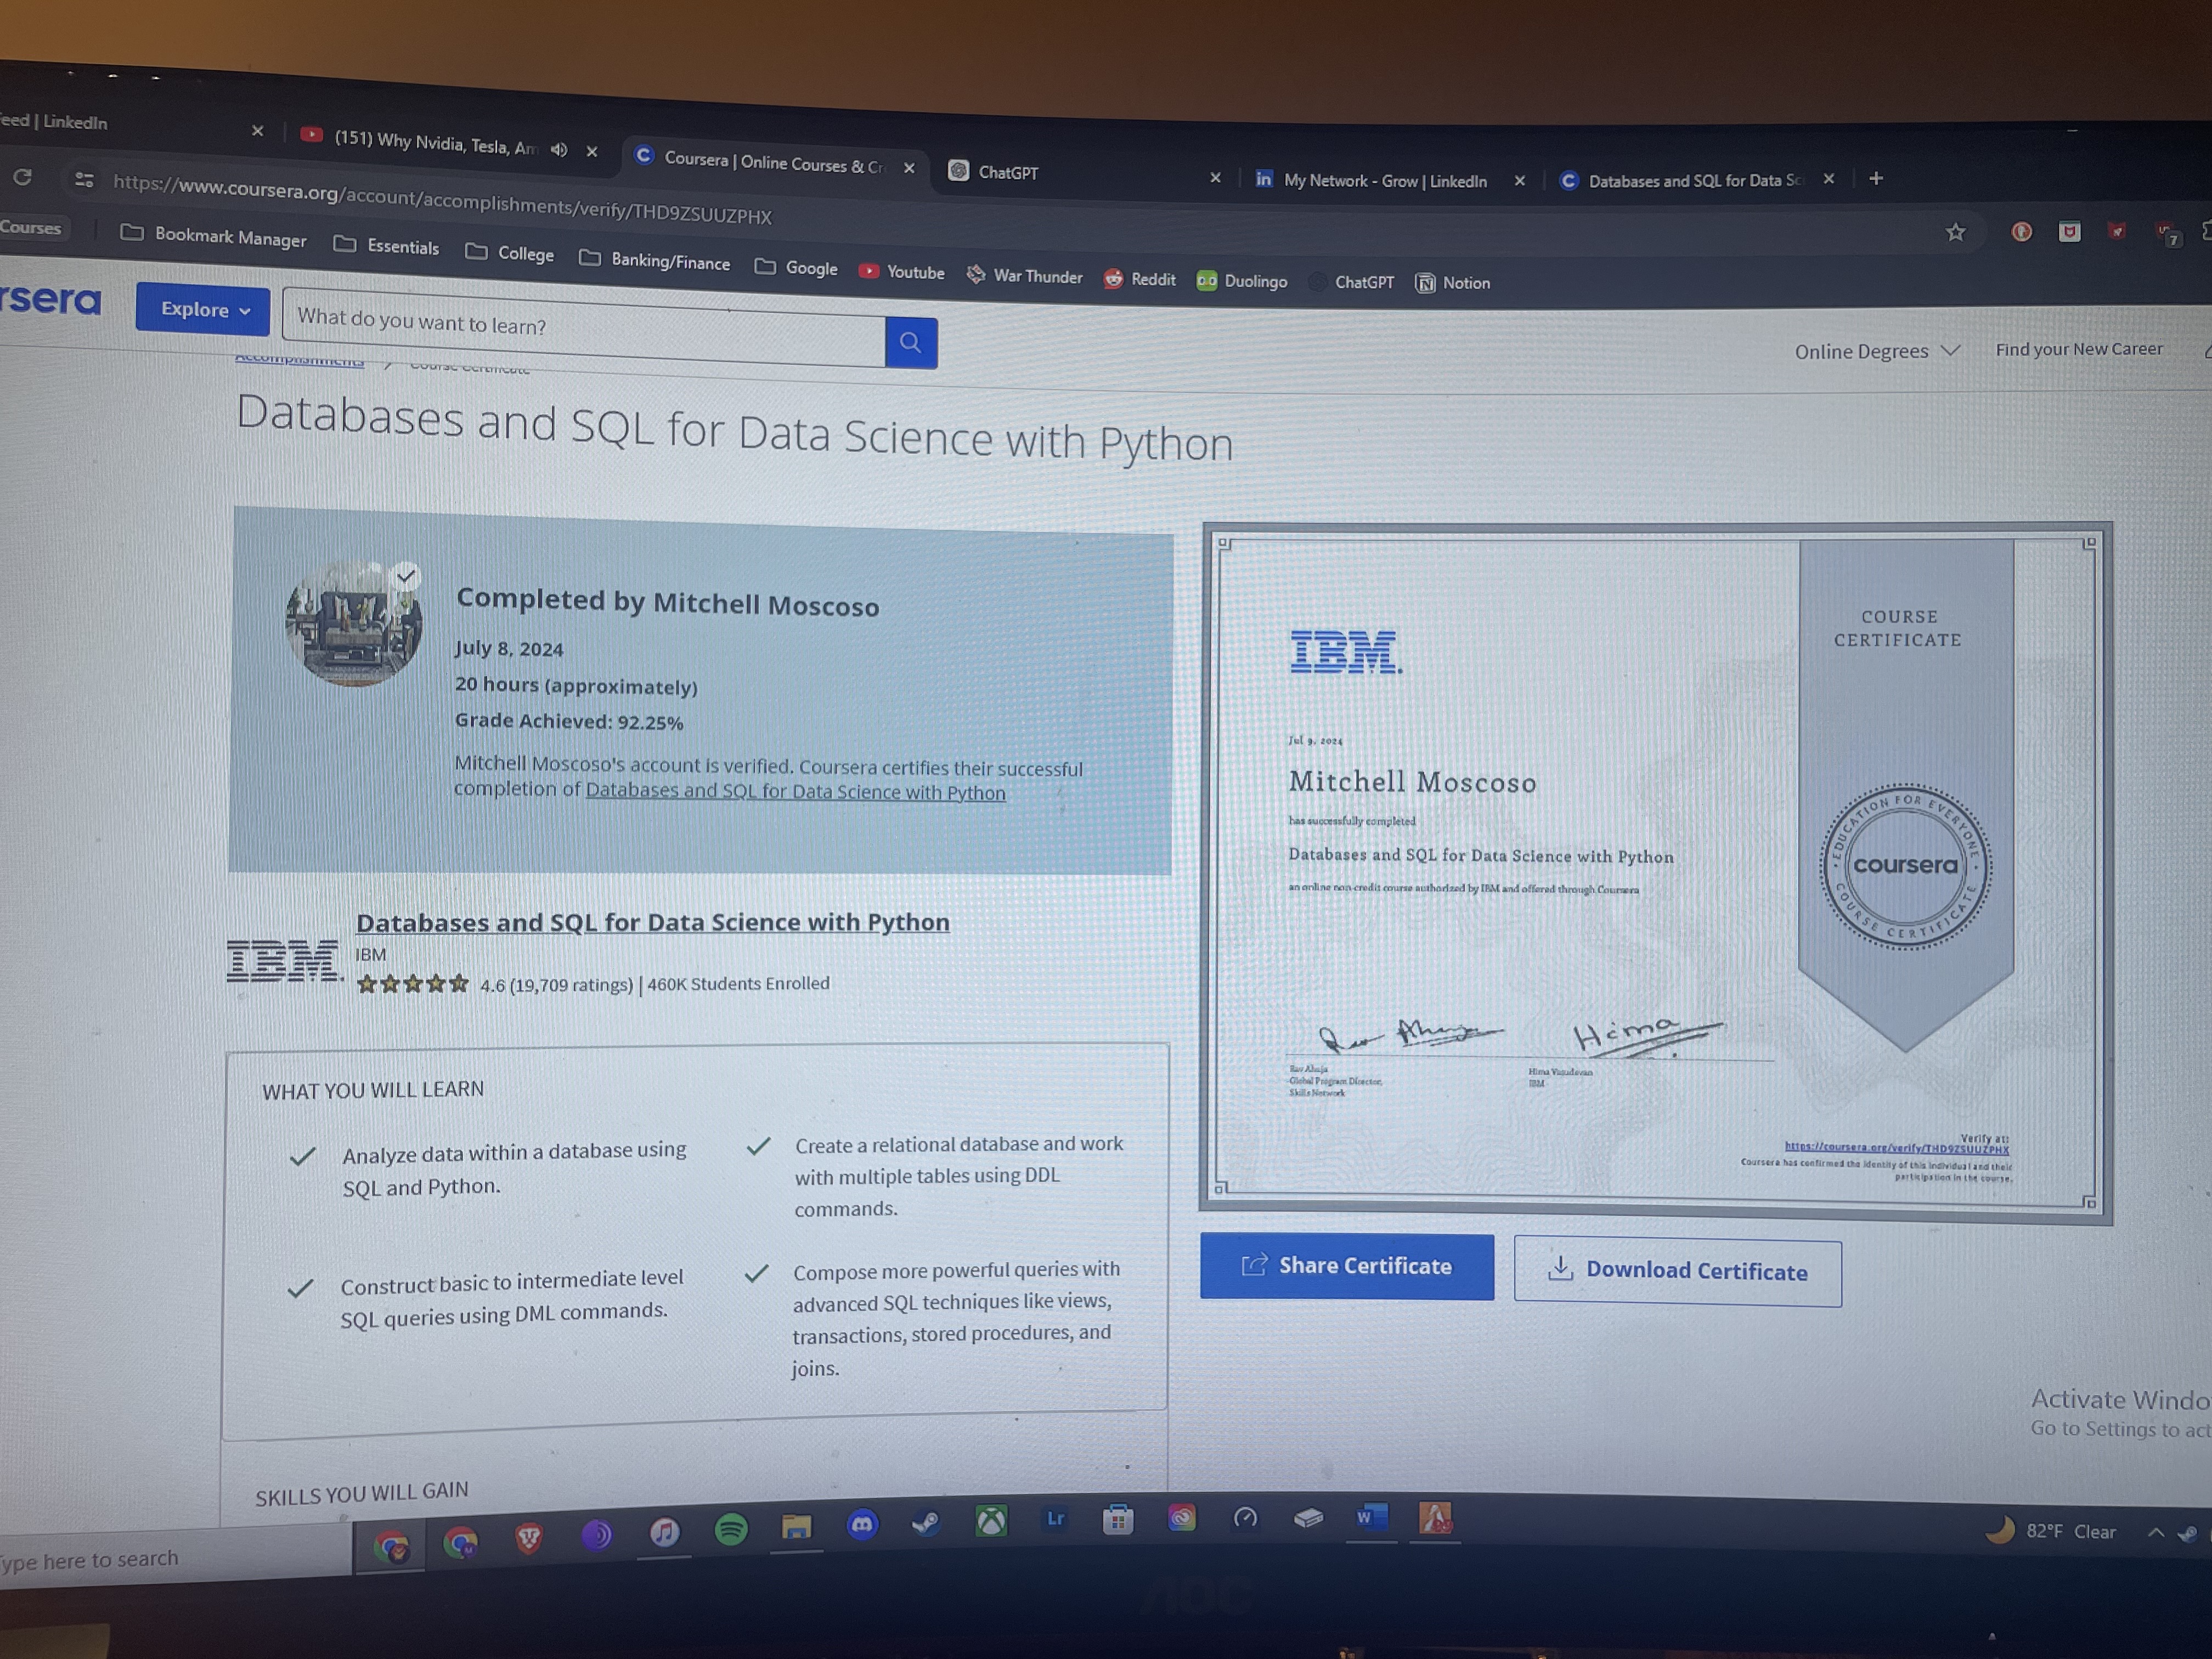Image resolution: width=2212 pixels, height=1659 pixels.
Task: Open the McAfee WebAdvisor extension icon
Action: (x=2069, y=232)
